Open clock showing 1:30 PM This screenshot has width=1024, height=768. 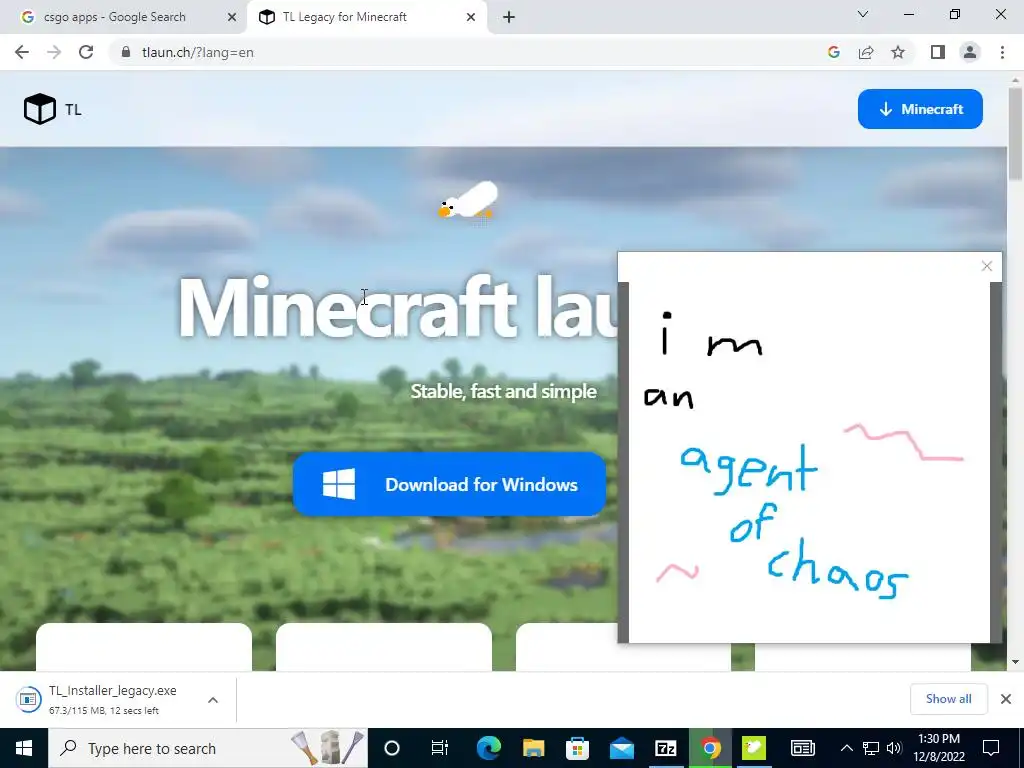pos(939,748)
